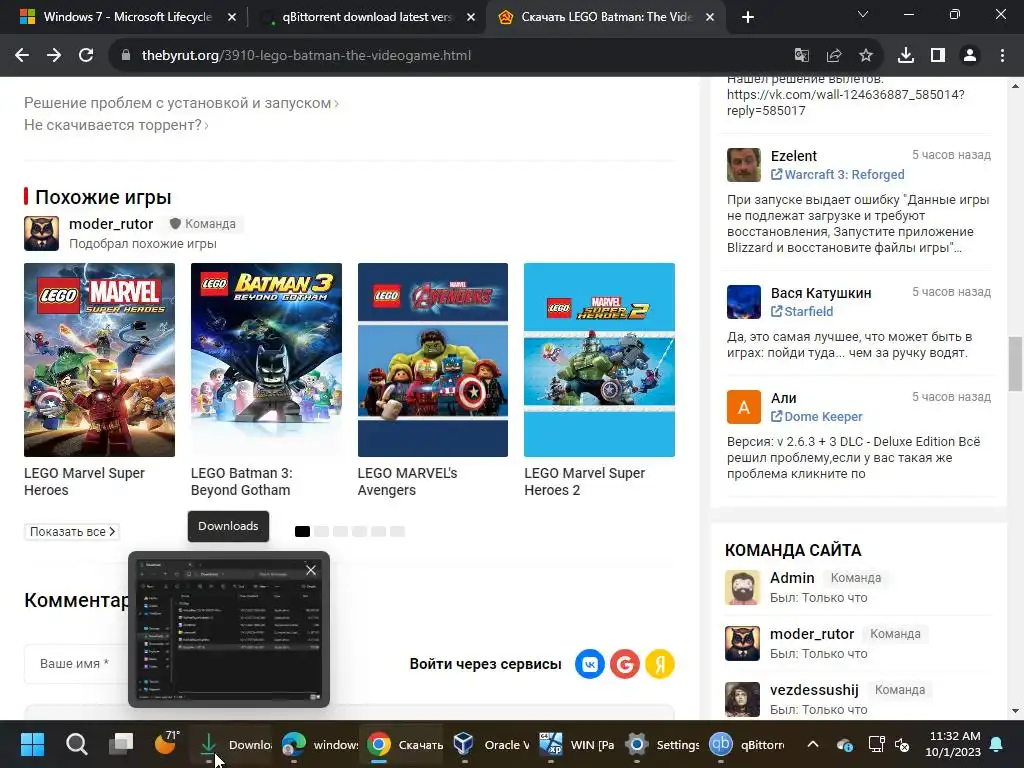
Task: Click muted volume icon in system tray
Action: tap(902, 744)
